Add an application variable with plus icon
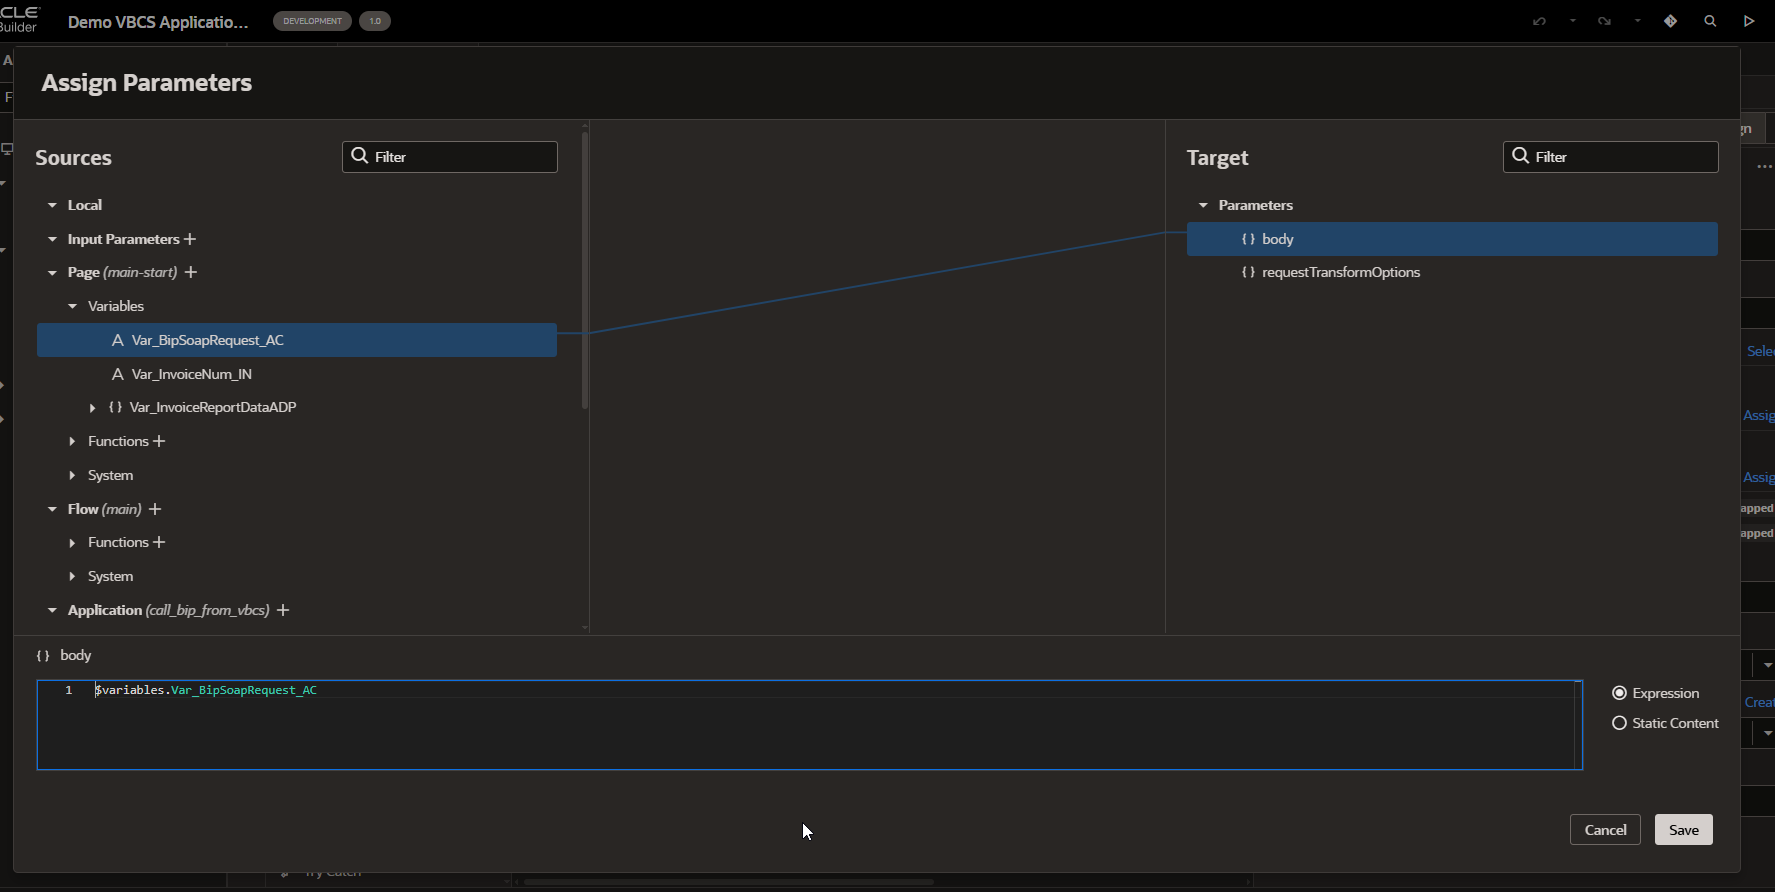The width and height of the screenshot is (1775, 892). (283, 610)
